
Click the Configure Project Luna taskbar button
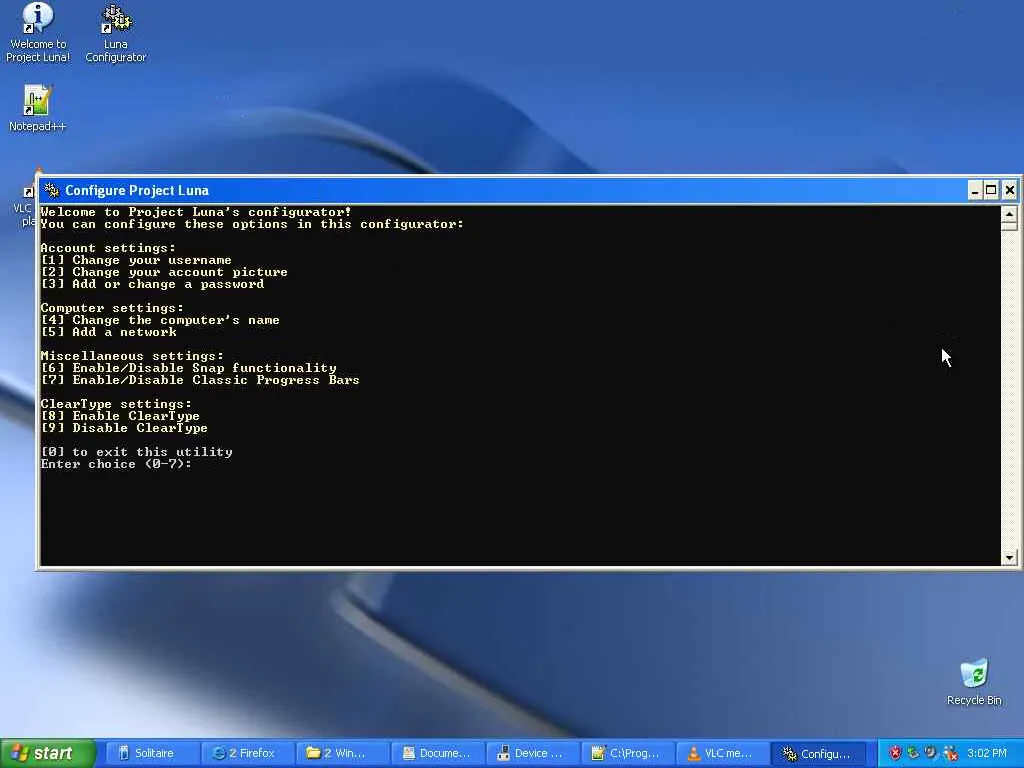tap(818, 753)
